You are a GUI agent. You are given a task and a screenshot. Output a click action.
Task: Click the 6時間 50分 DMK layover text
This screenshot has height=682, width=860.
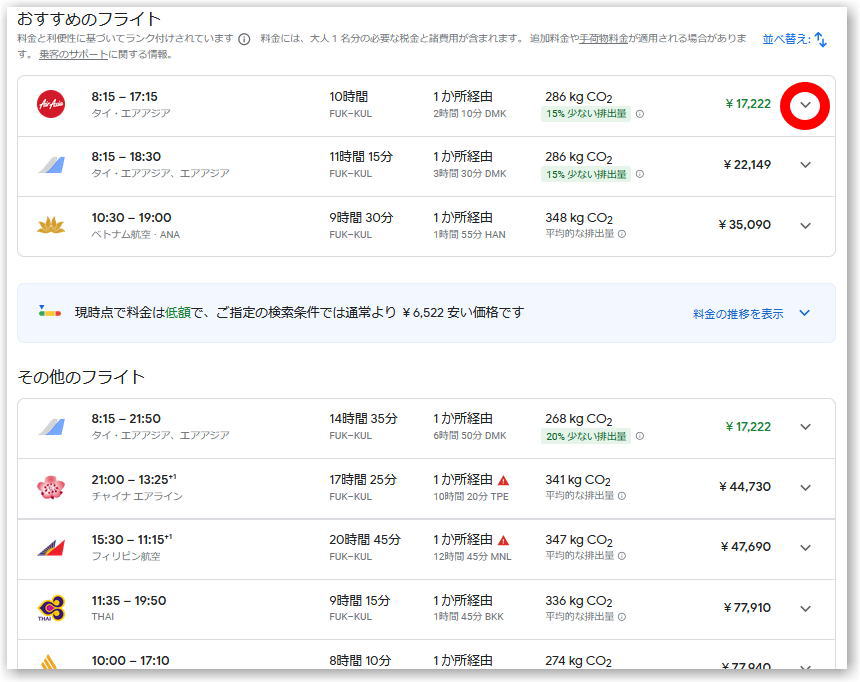tap(469, 436)
